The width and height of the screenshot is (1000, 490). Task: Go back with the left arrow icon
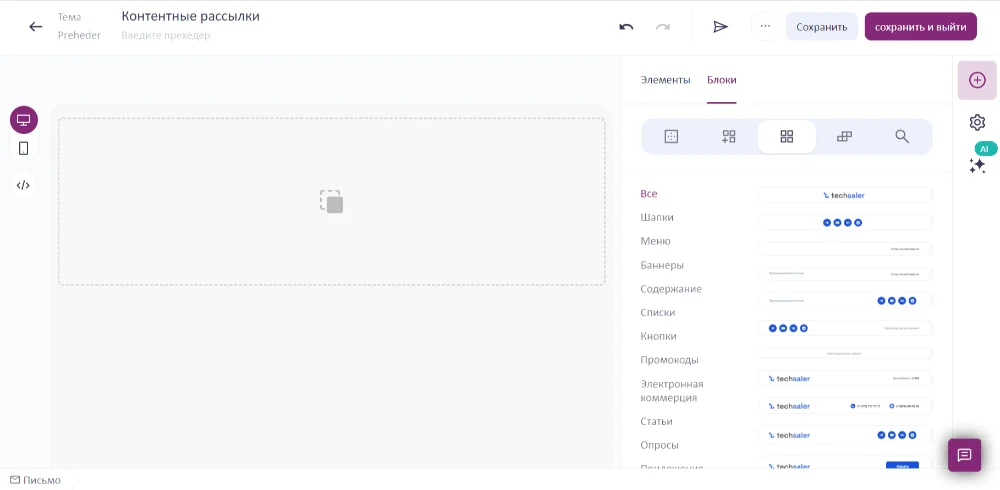(36, 26)
